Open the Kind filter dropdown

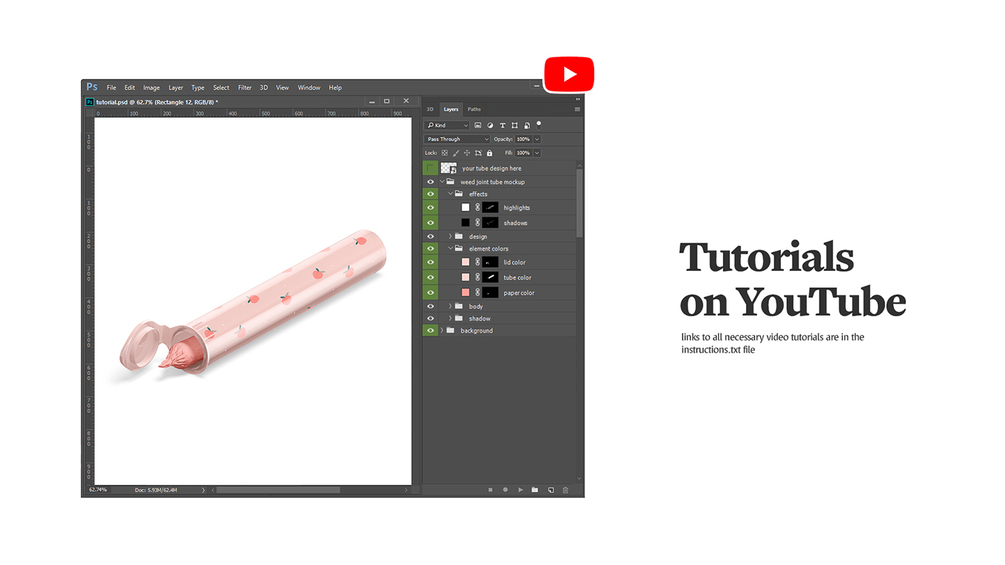(447, 126)
